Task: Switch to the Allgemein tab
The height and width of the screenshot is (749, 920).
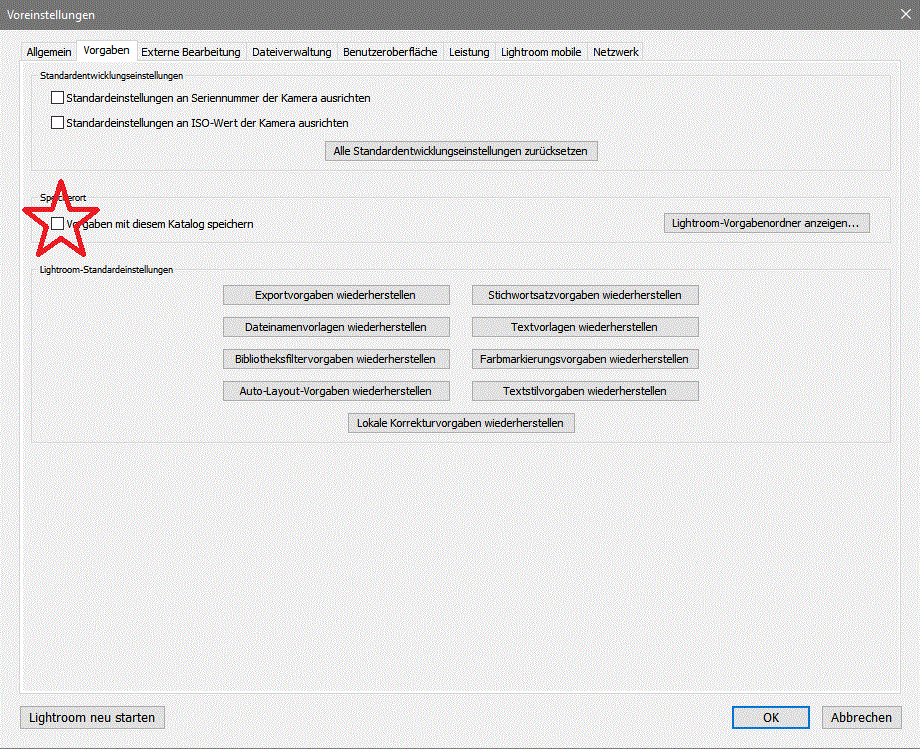Action: tap(49, 52)
